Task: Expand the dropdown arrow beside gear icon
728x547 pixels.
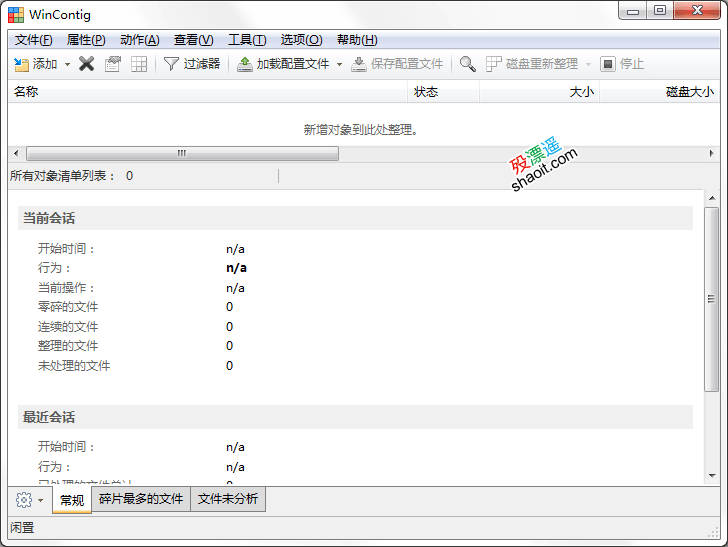Action: tap(41, 500)
